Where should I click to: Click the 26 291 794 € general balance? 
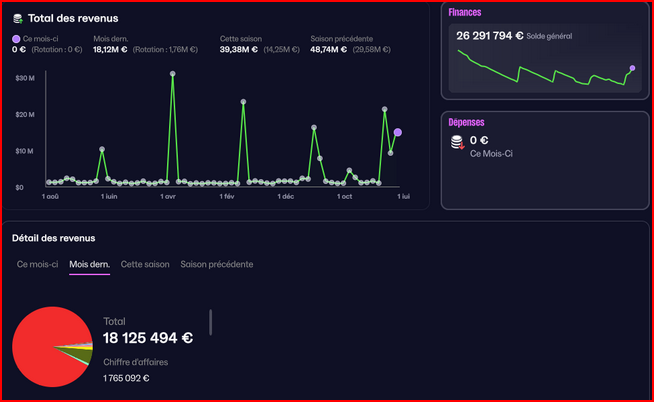coord(490,35)
